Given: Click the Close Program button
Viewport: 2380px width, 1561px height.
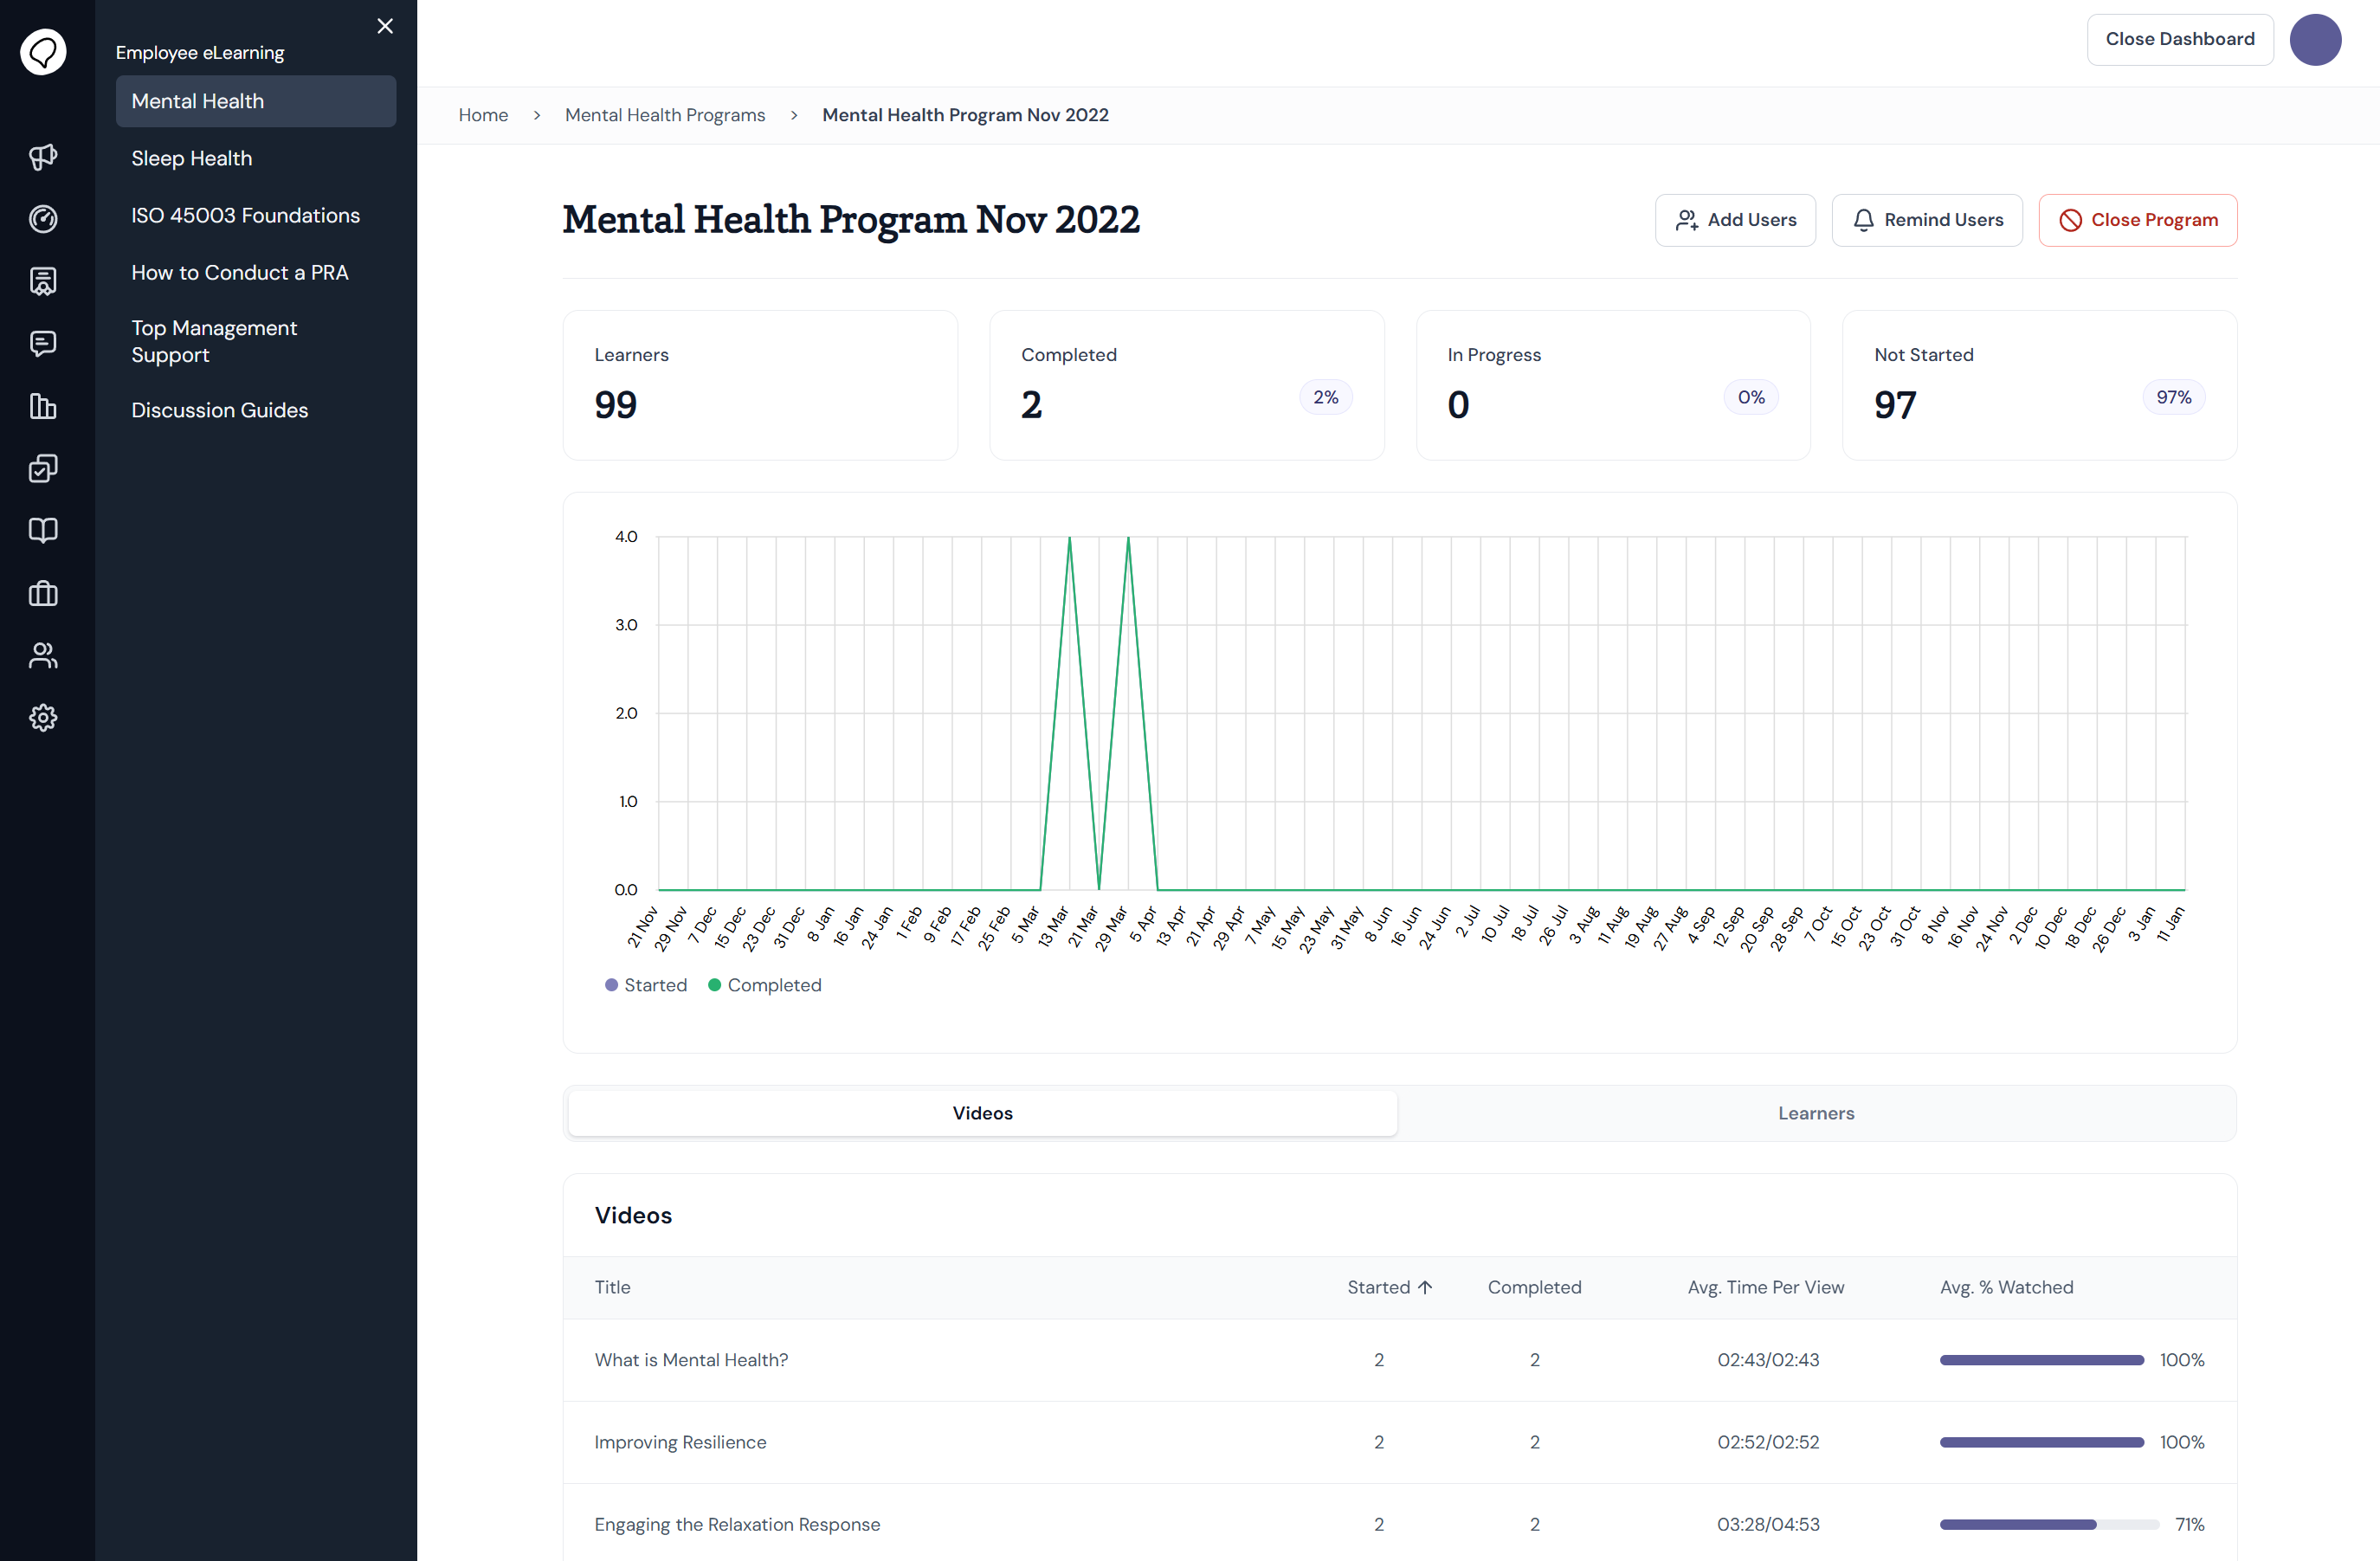Looking at the screenshot, I should click(2138, 220).
